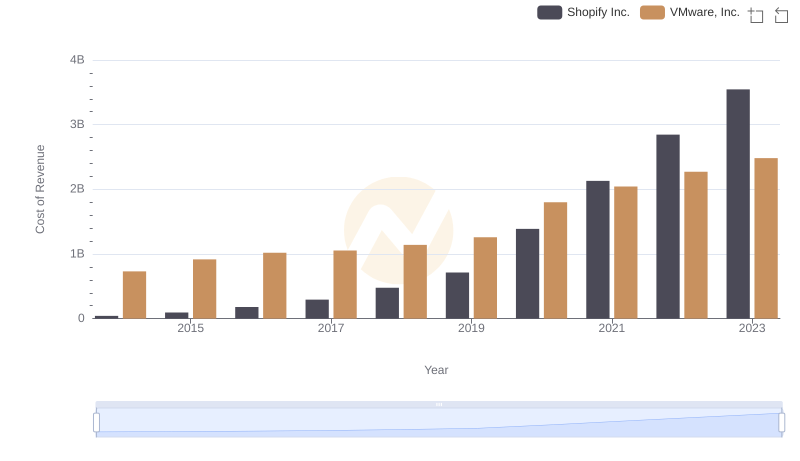800x461 pixels.
Task: Click the Shopify bar for 2017
Action: click(317, 309)
